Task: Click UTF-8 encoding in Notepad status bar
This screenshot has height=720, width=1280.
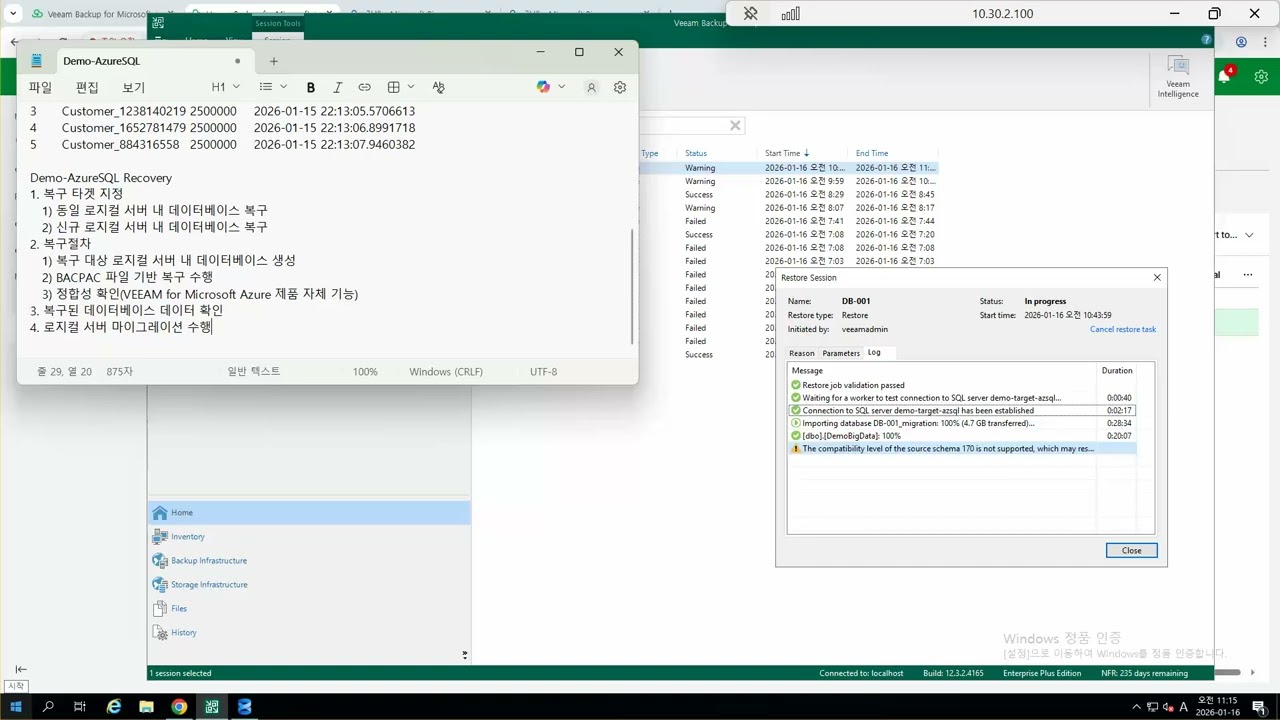Action: (x=543, y=372)
